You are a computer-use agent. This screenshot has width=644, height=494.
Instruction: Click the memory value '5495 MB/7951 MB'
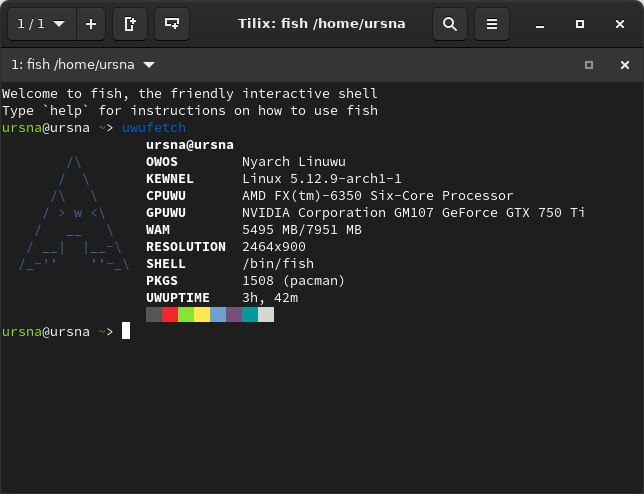(x=302, y=230)
